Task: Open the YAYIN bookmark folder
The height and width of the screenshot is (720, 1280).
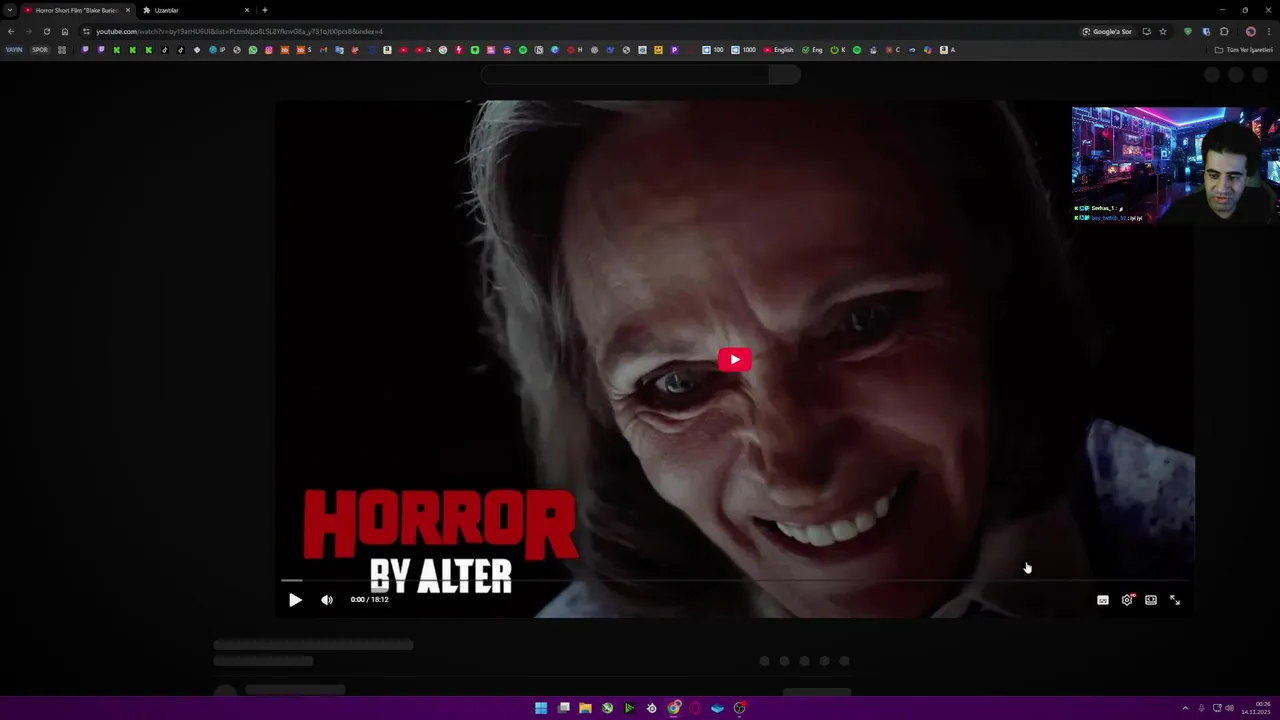Action: pyautogui.click(x=14, y=50)
